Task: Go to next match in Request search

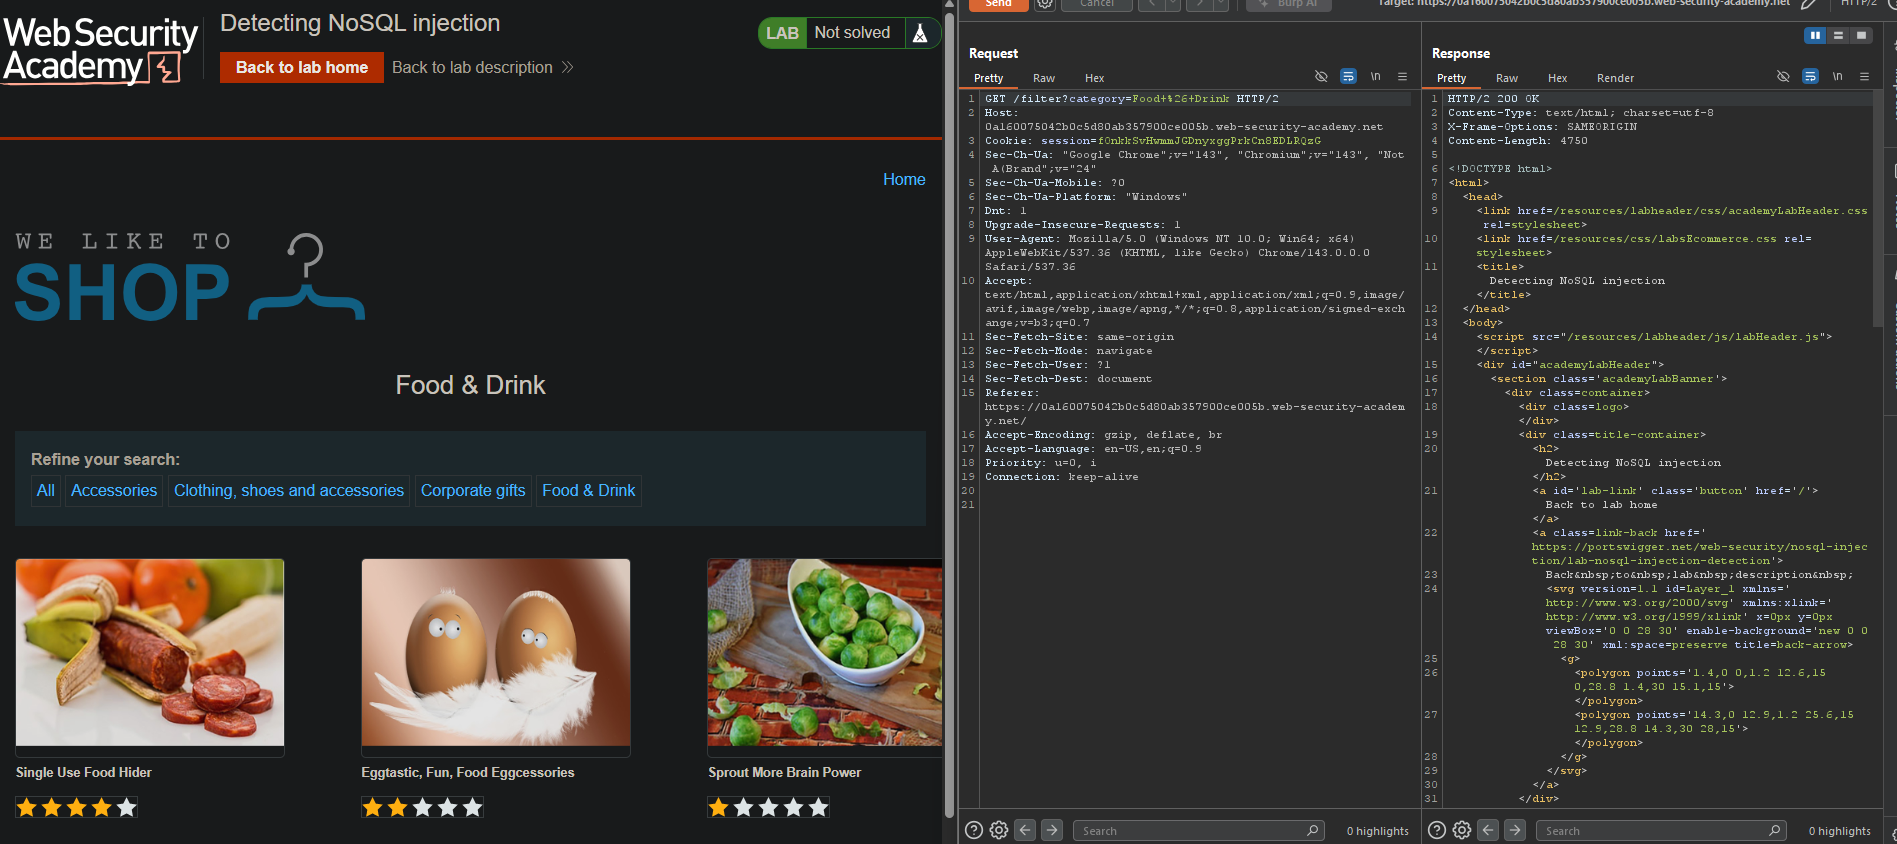Action: tap(1052, 830)
